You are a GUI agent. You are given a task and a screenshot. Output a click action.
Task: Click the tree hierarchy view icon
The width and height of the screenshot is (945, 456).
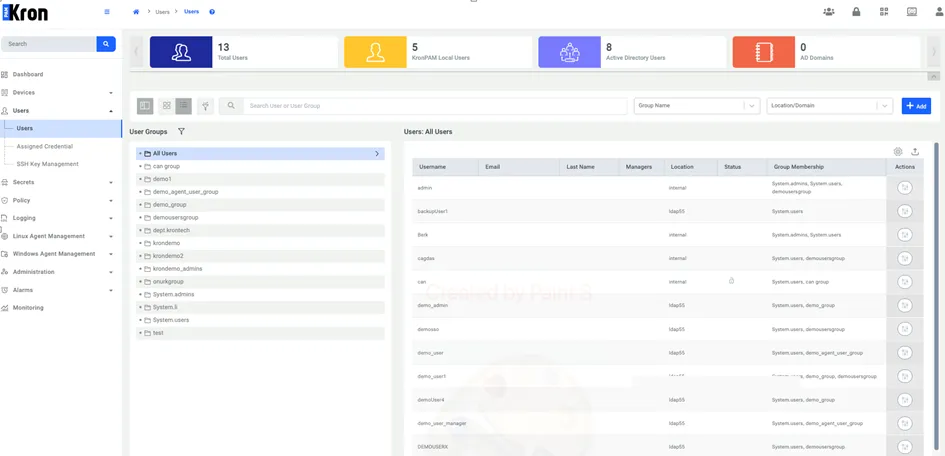(206, 106)
